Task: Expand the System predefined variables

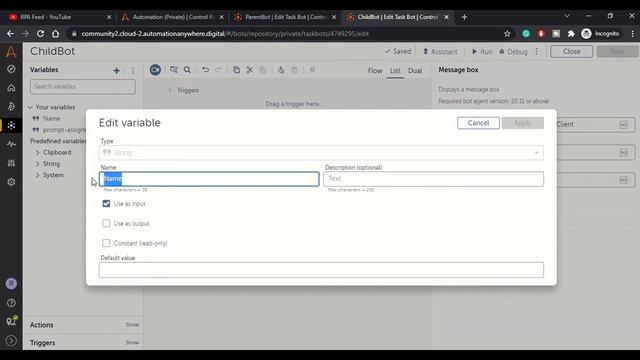Action: pyautogui.click(x=38, y=175)
